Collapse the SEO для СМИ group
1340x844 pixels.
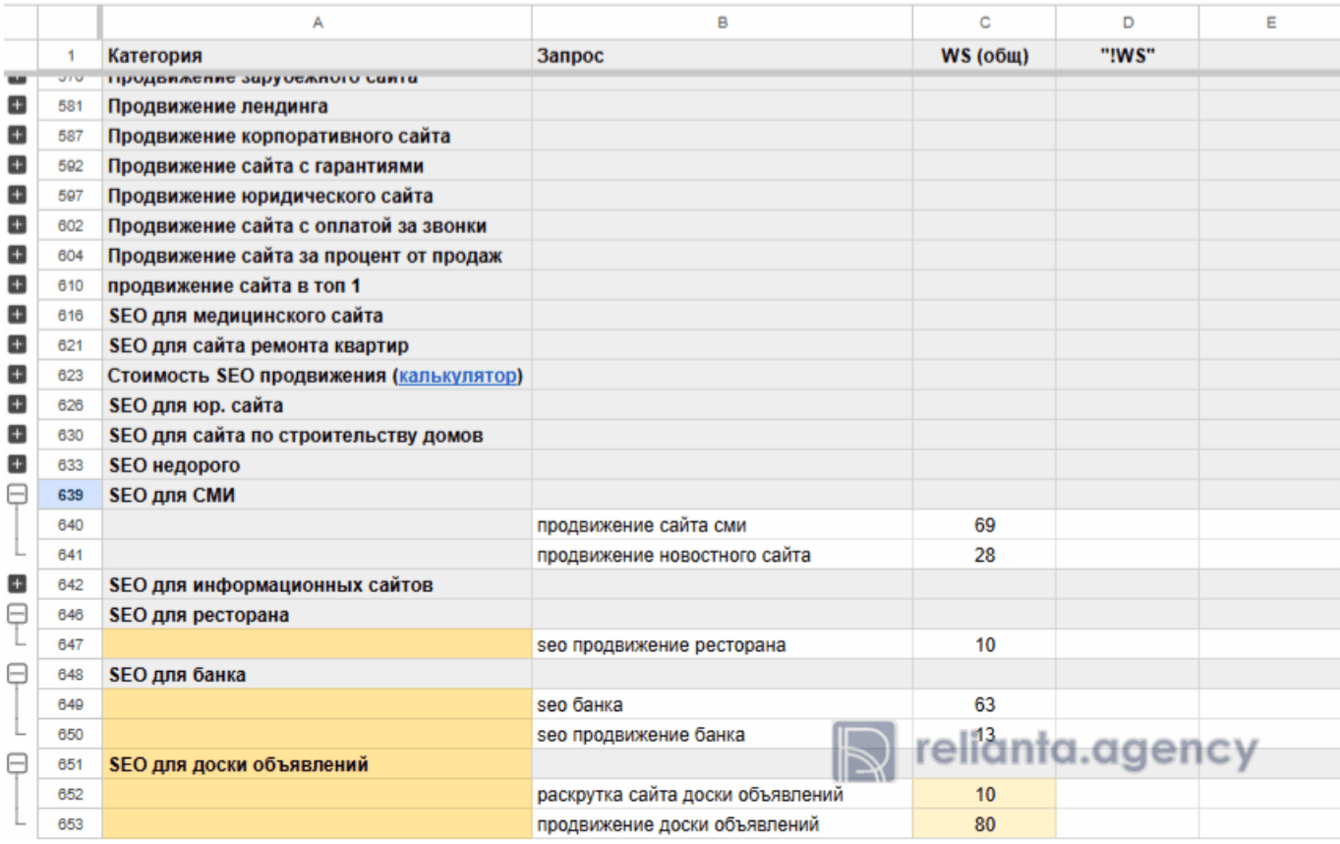[16, 494]
